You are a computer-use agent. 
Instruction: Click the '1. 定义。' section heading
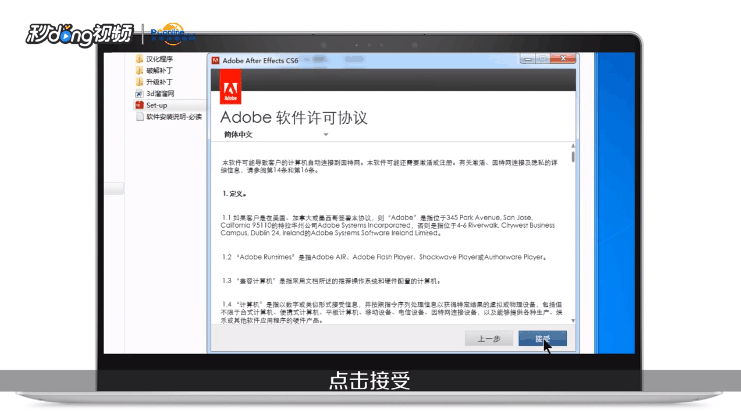tap(234, 194)
